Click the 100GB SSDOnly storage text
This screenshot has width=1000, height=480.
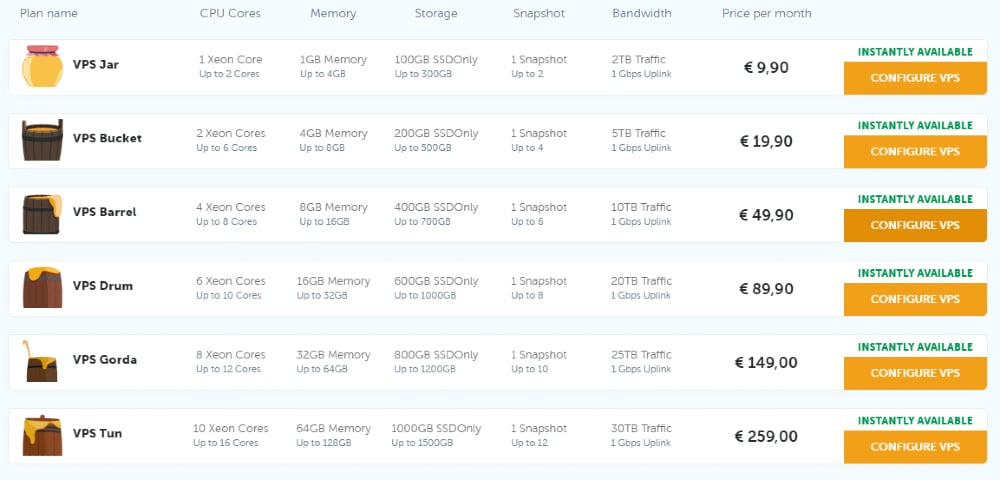coord(436,60)
